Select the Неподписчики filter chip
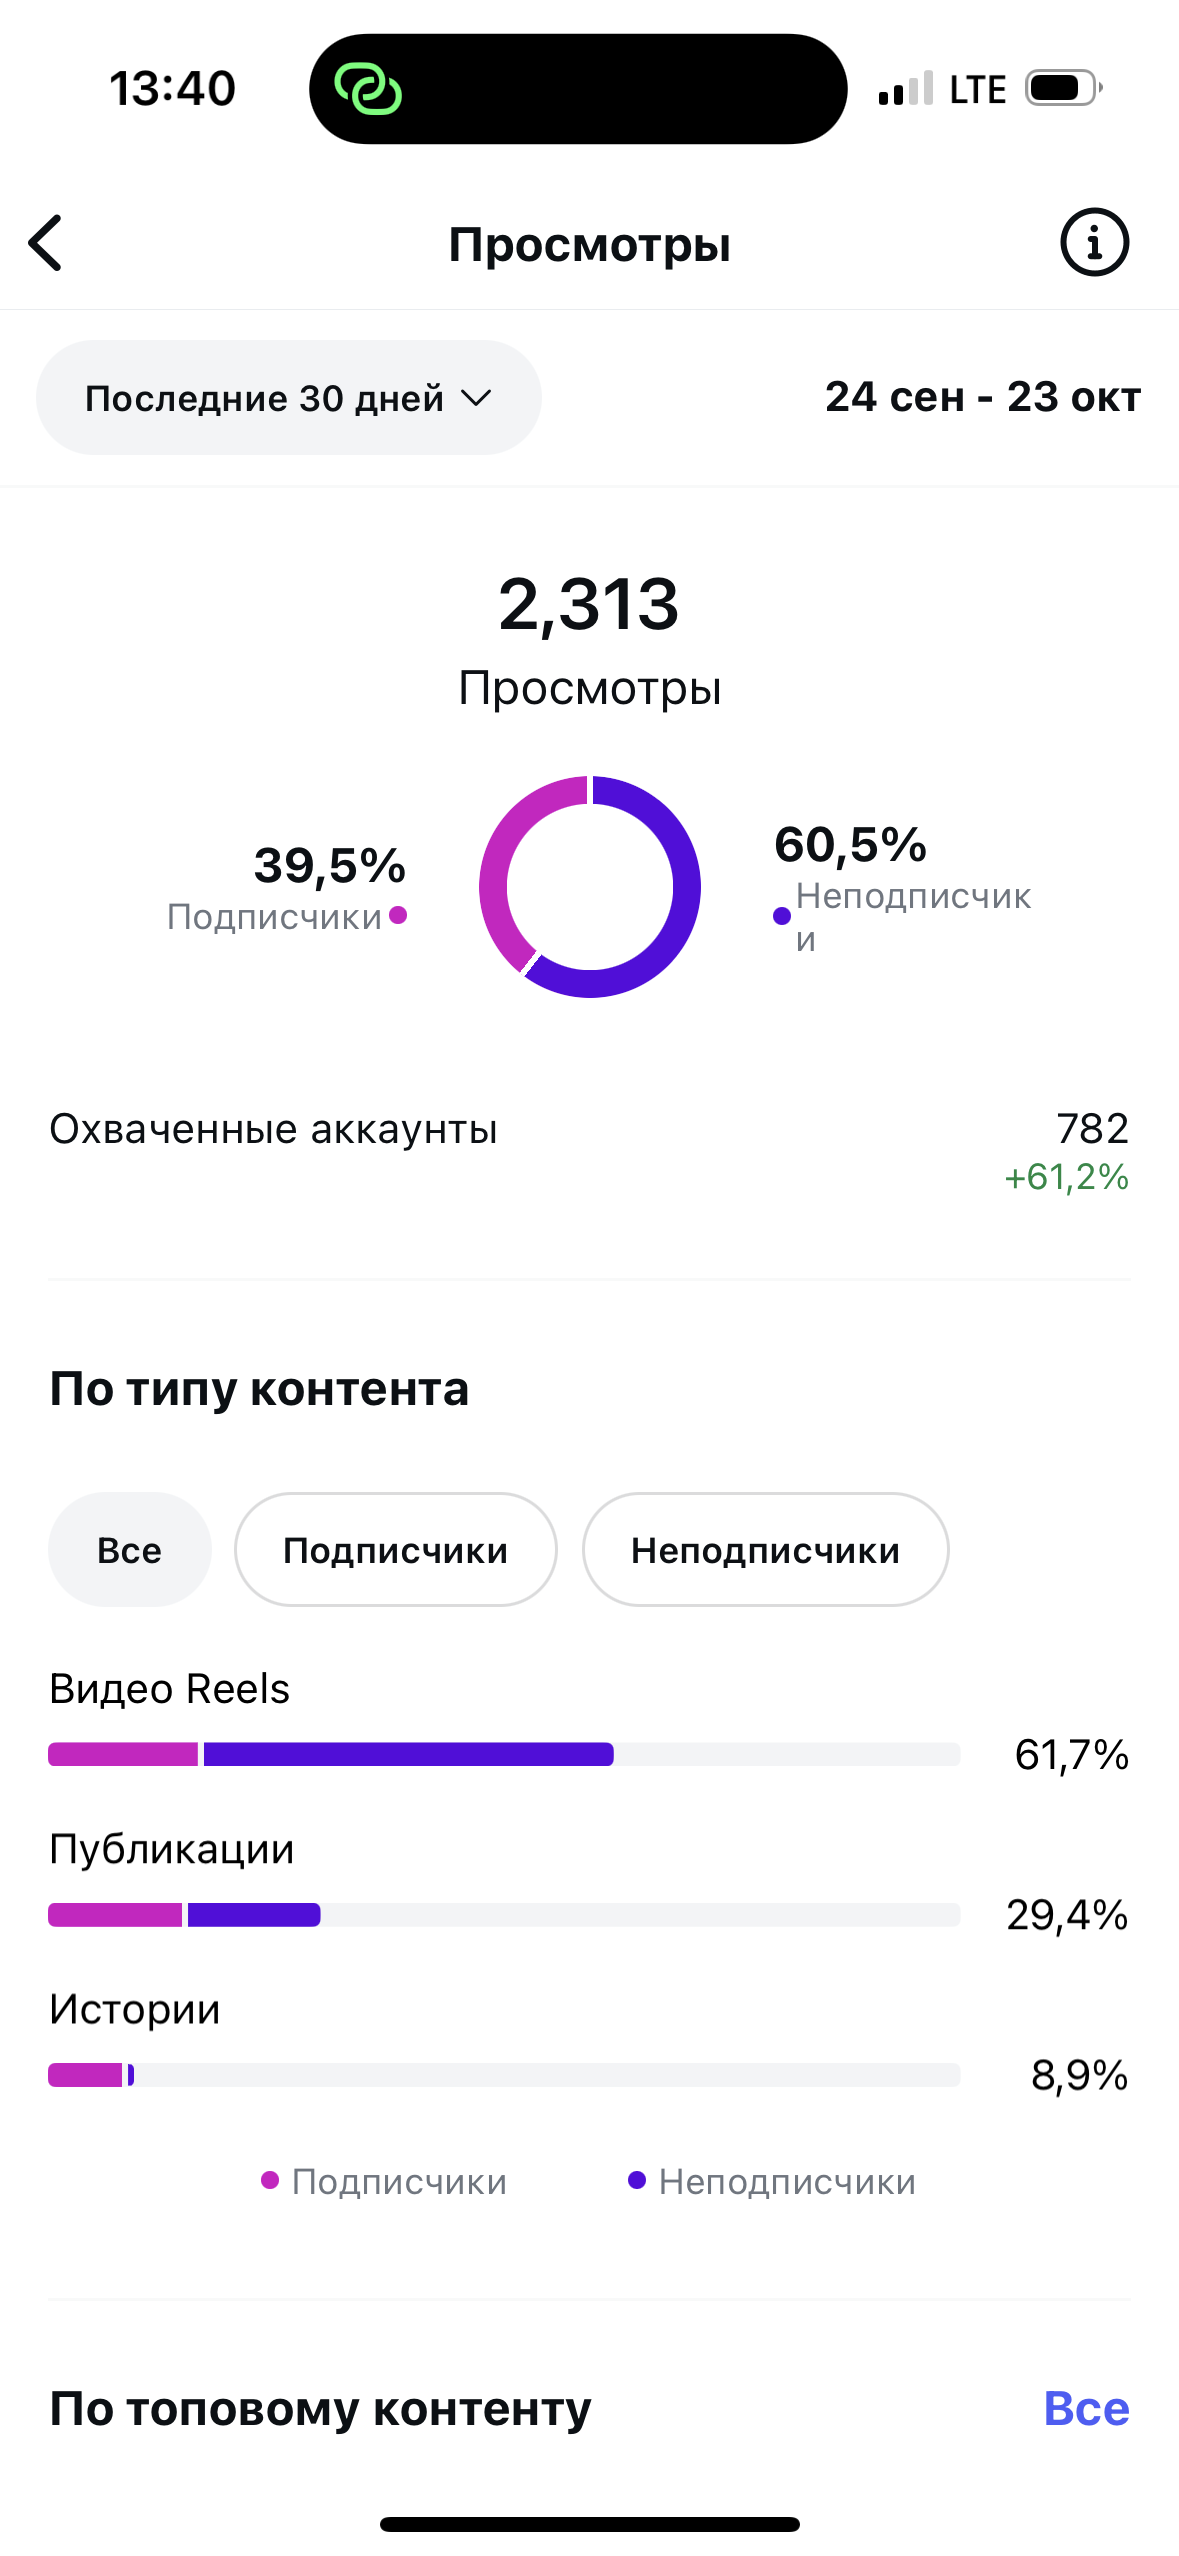The image size is (1179, 2556). [x=765, y=1550]
